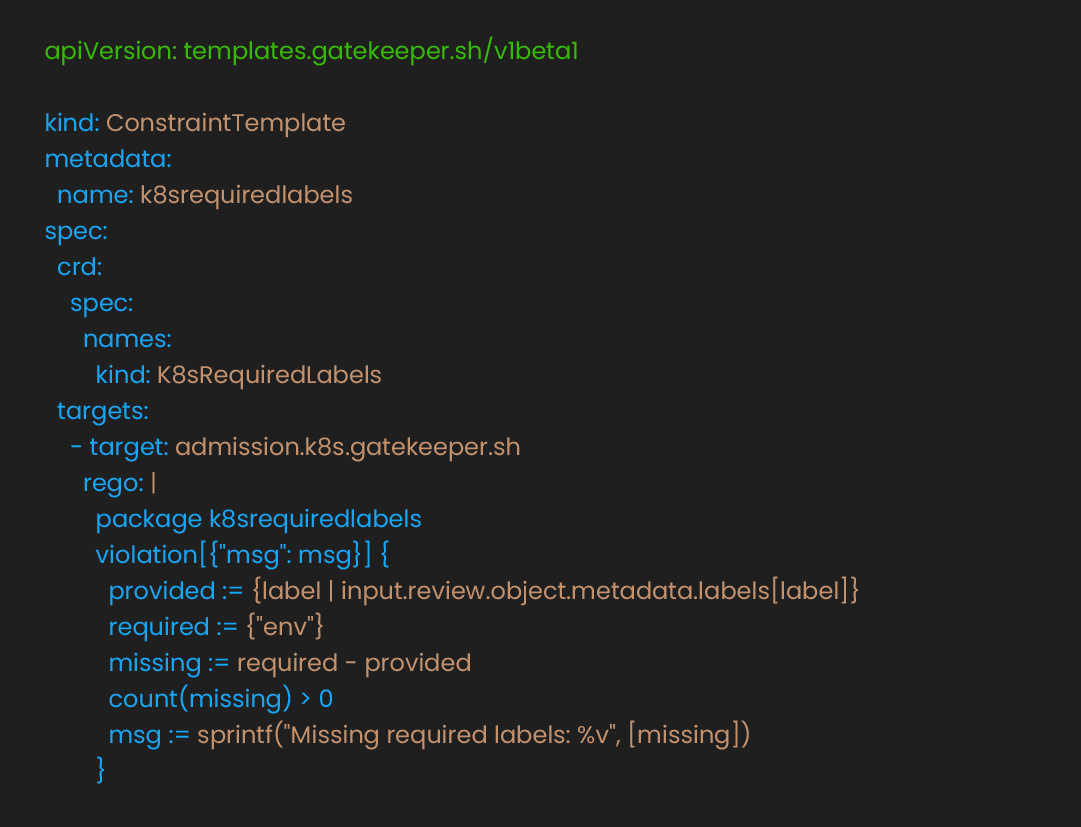Click the missing := required - provided line

(x=290, y=663)
